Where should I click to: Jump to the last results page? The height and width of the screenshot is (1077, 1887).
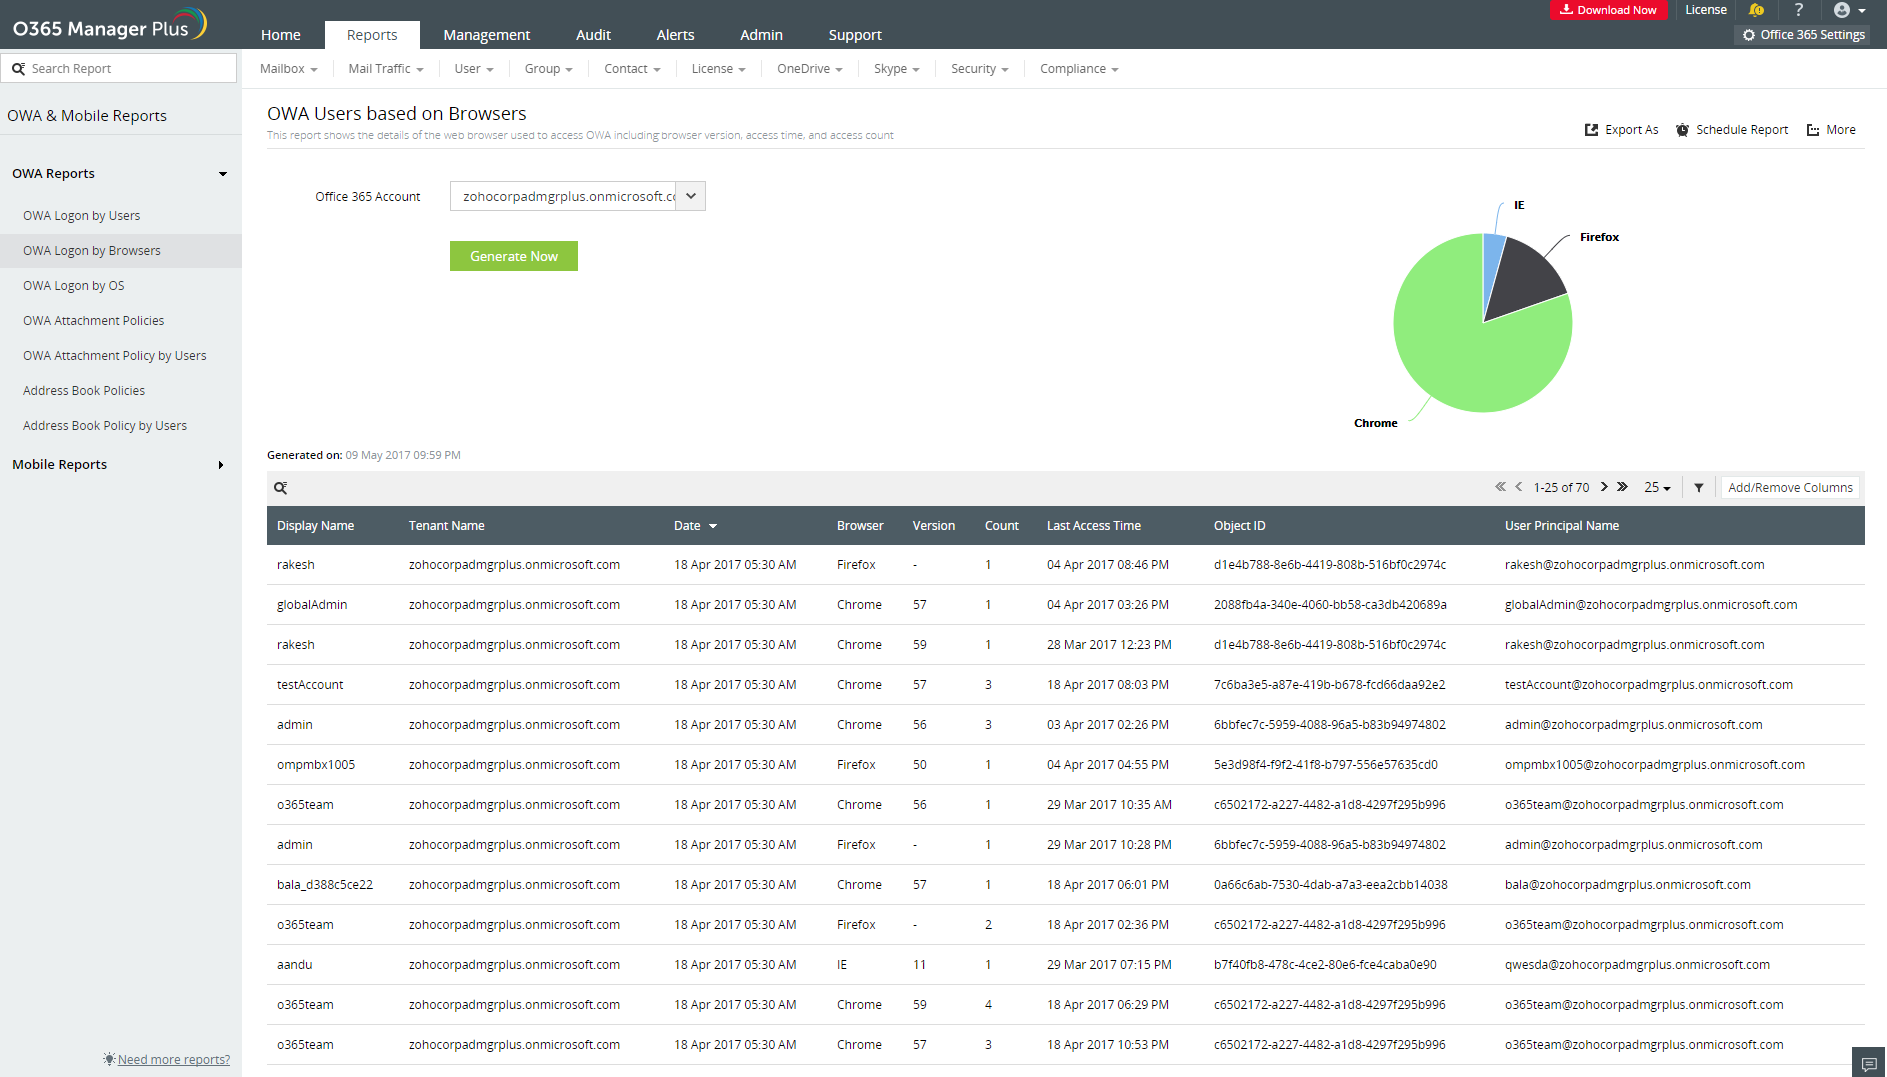(1622, 487)
